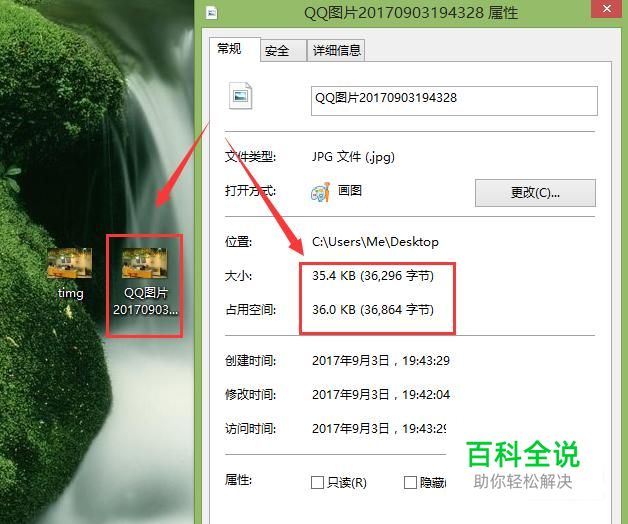Click the timg file name label on desktop

tap(70, 293)
